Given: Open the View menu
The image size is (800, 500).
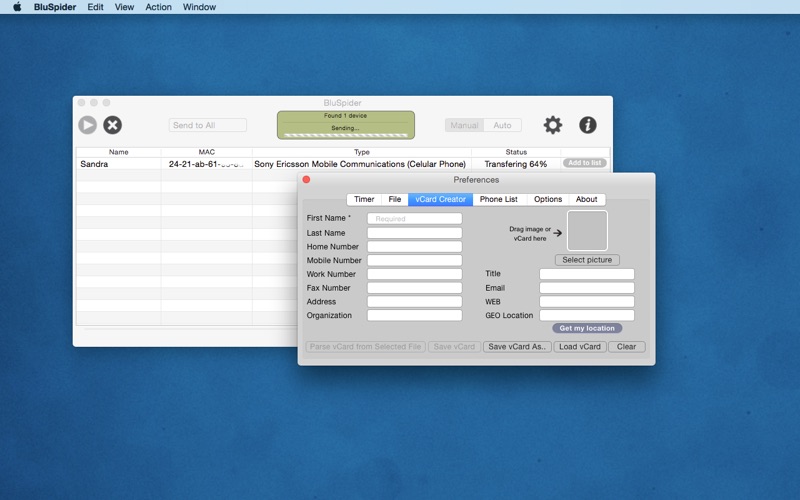Looking at the screenshot, I should 124,7.
